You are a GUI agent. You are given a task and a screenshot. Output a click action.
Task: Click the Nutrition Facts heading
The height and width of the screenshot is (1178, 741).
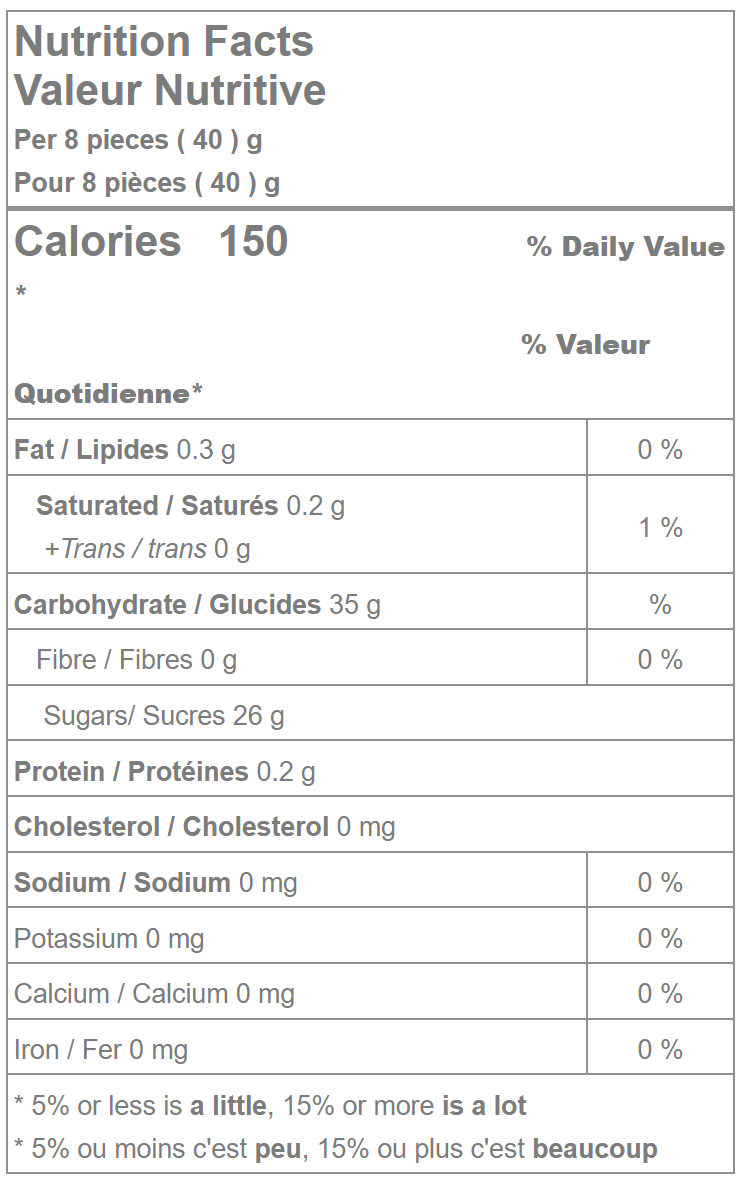coord(164,42)
